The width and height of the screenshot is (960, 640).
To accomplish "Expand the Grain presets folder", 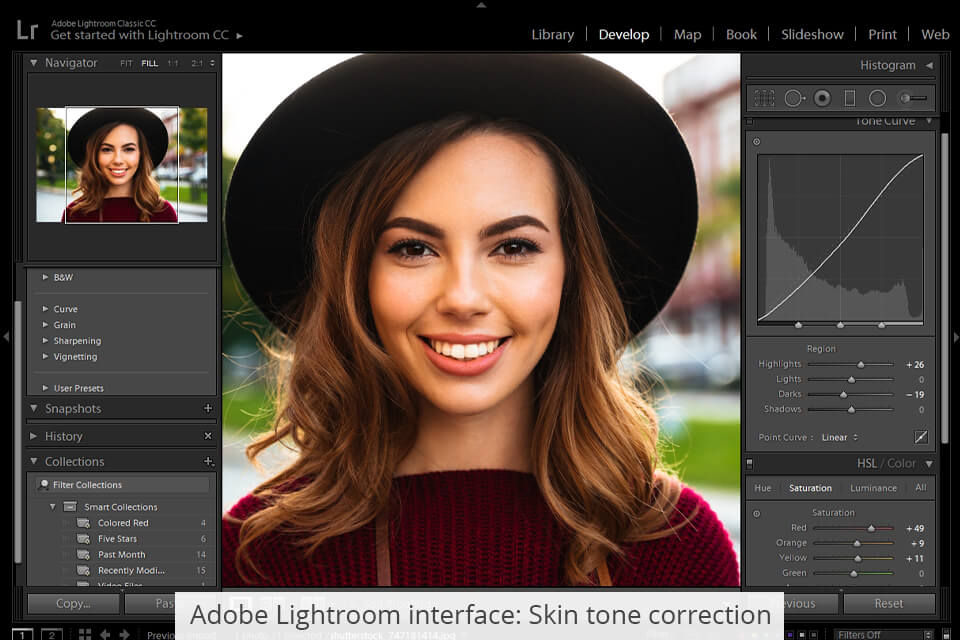I will [45, 325].
